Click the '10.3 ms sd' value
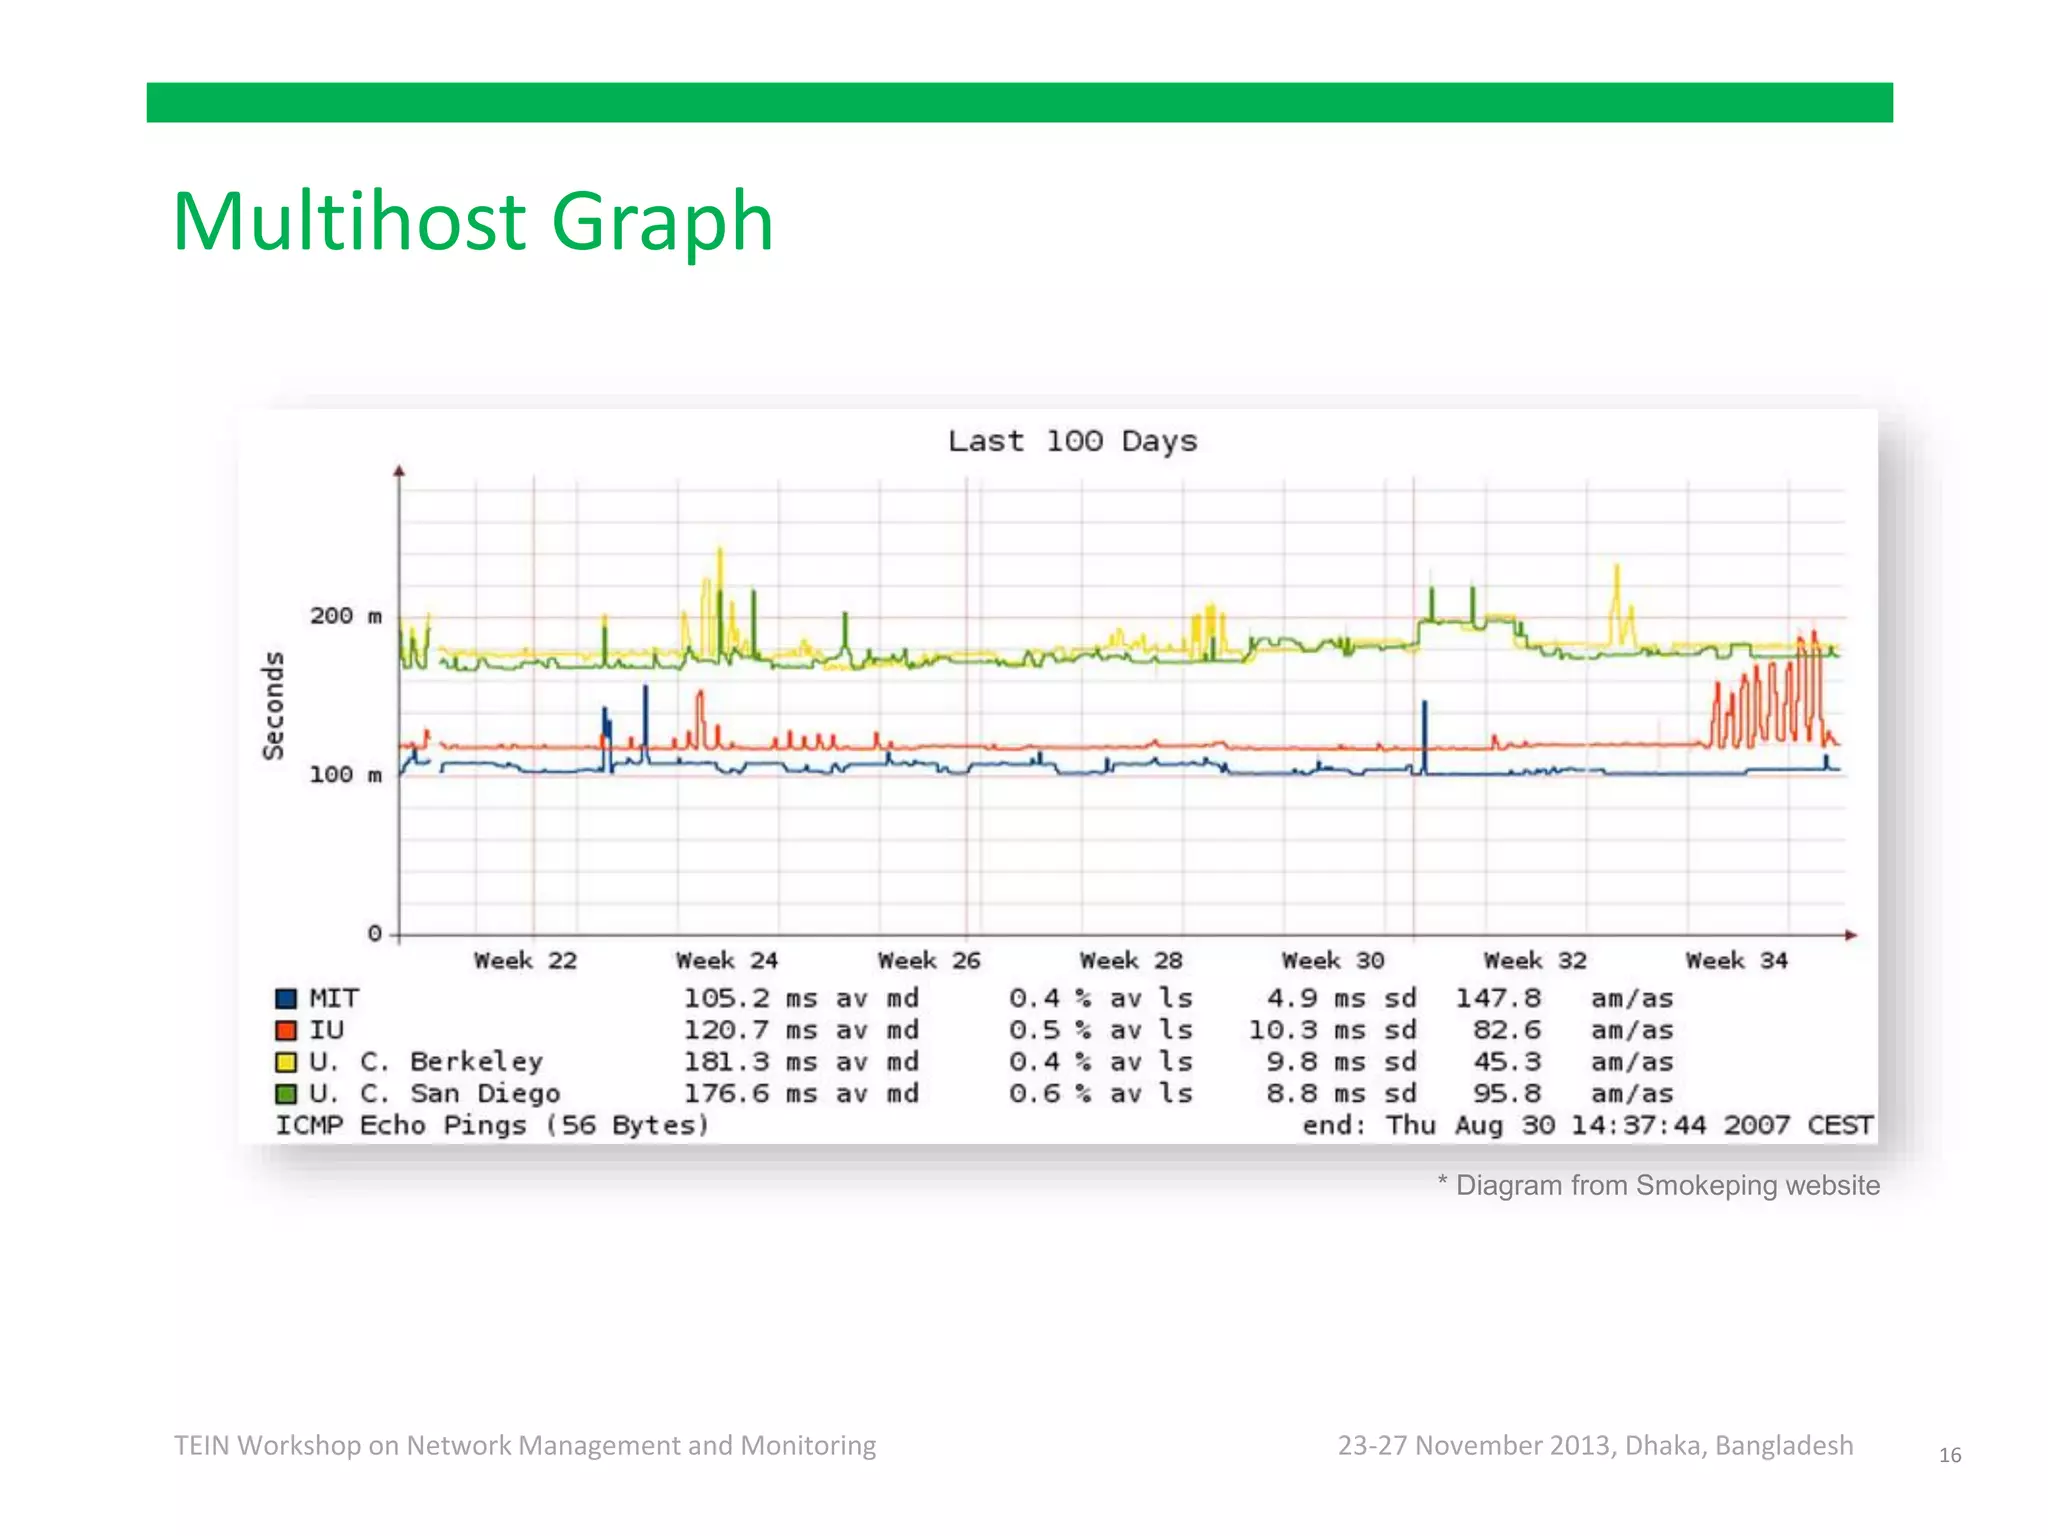Image resolution: width=2048 pixels, height=1536 pixels. pyautogui.click(x=1333, y=1030)
